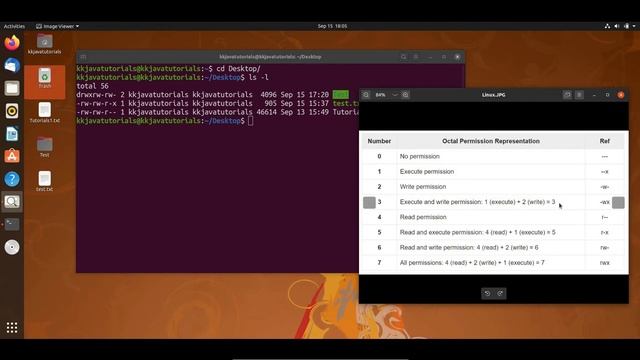Open the Files manager in the dock
The image size is (640, 360).
(12, 88)
